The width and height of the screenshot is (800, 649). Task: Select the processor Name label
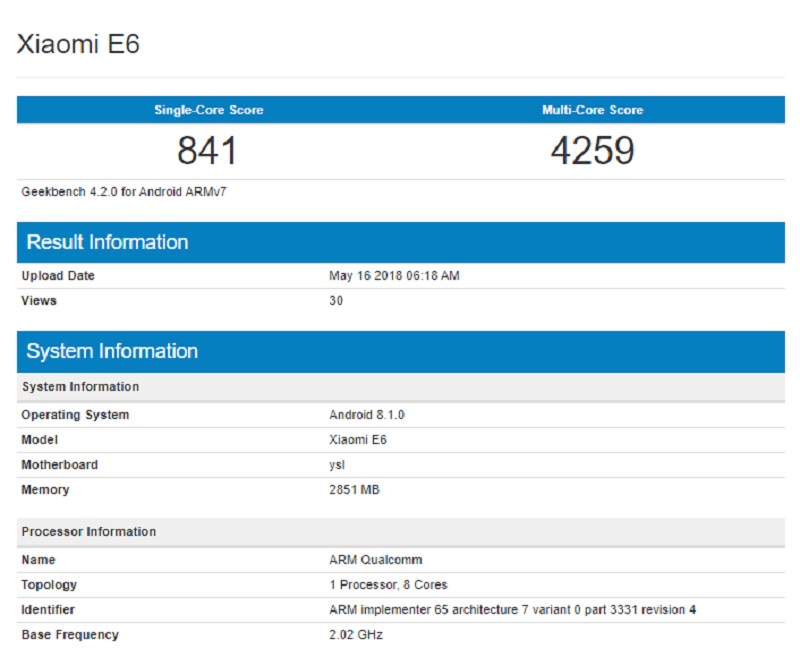pyautogui.click(x=38, y=560)
